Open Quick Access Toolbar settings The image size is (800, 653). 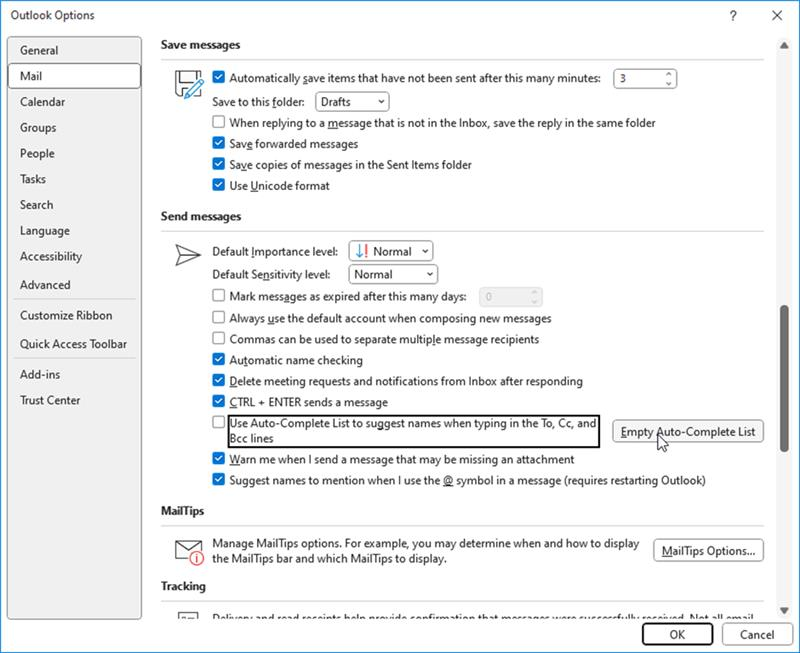coord(74,344)
